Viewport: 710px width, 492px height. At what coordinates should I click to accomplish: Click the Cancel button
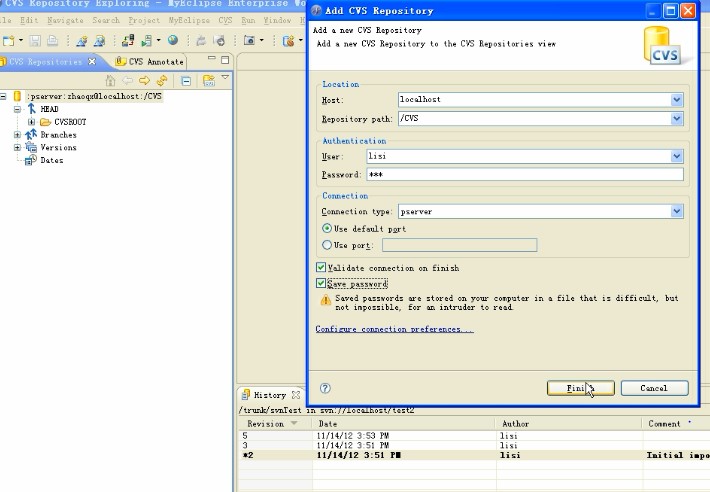[x=654, y=388]
